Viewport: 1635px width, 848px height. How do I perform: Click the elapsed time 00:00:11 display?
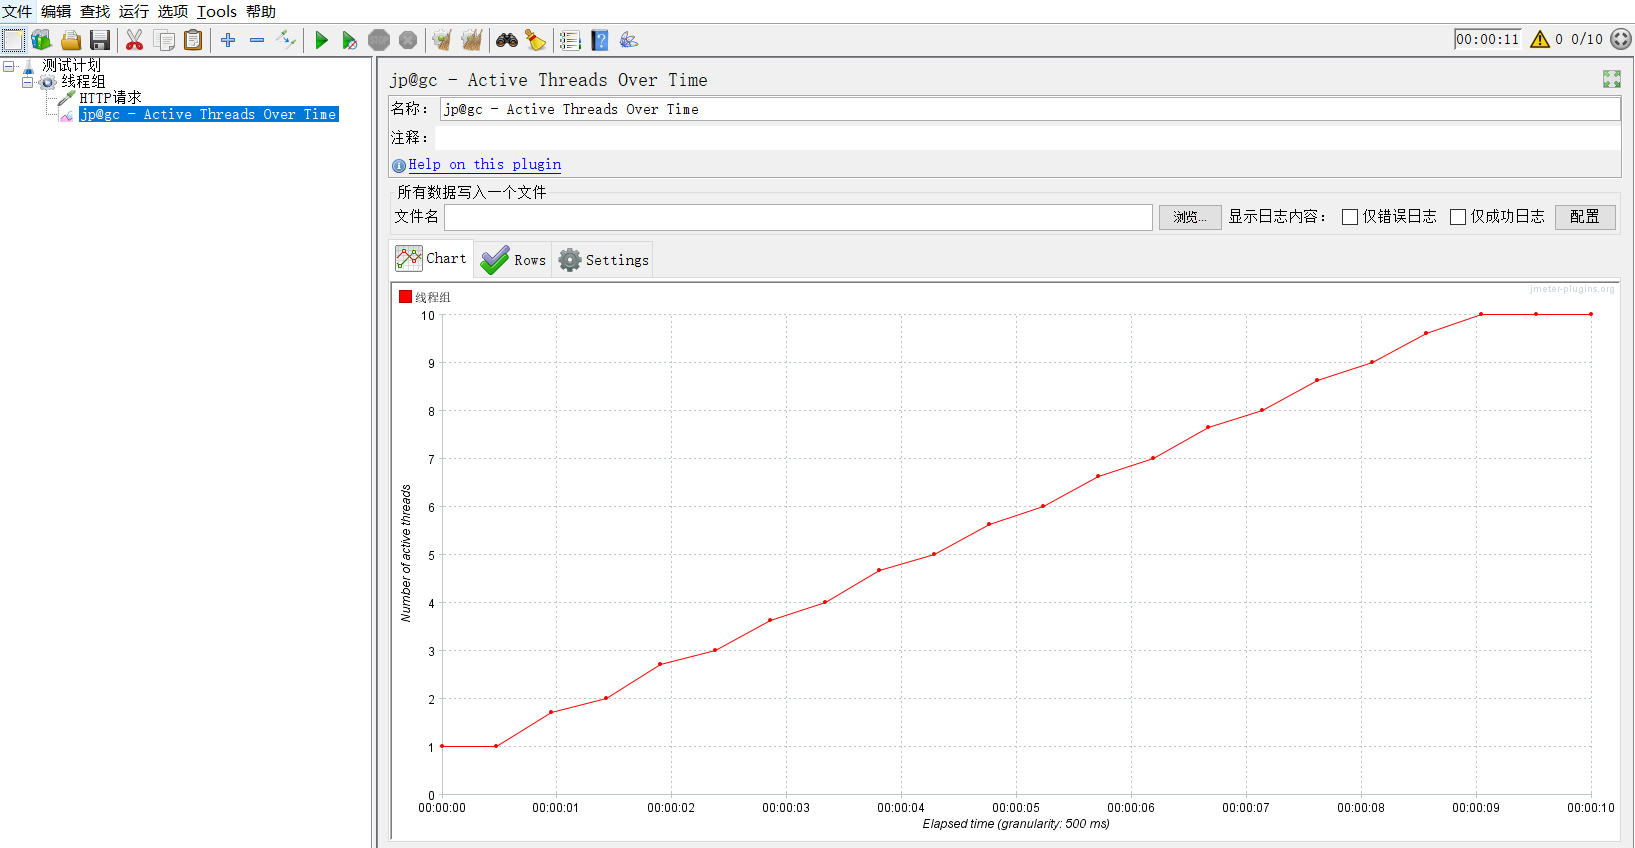click(x=1487, y=39)
